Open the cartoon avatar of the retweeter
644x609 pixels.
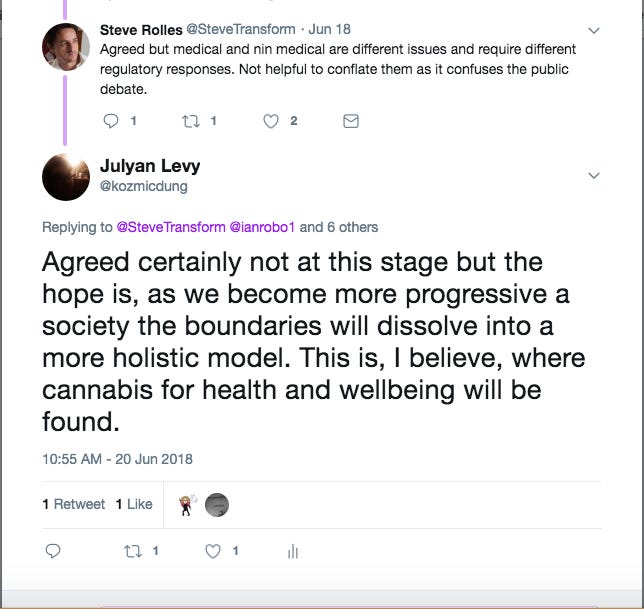pyautogui.click(x=187, y=505)
